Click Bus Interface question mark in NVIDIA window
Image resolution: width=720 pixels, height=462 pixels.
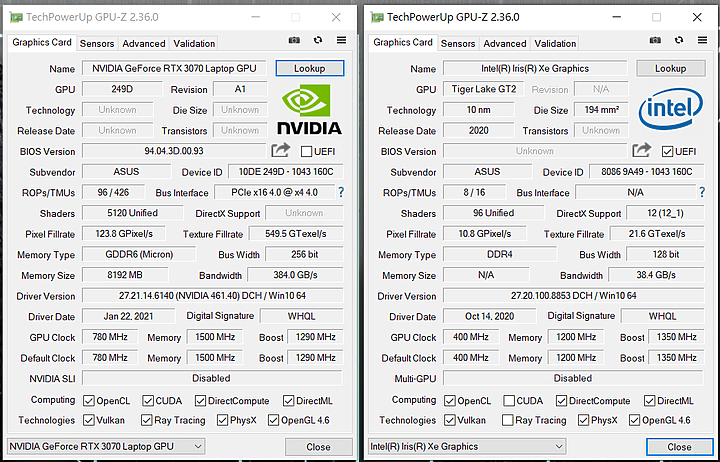coord(341,192)
